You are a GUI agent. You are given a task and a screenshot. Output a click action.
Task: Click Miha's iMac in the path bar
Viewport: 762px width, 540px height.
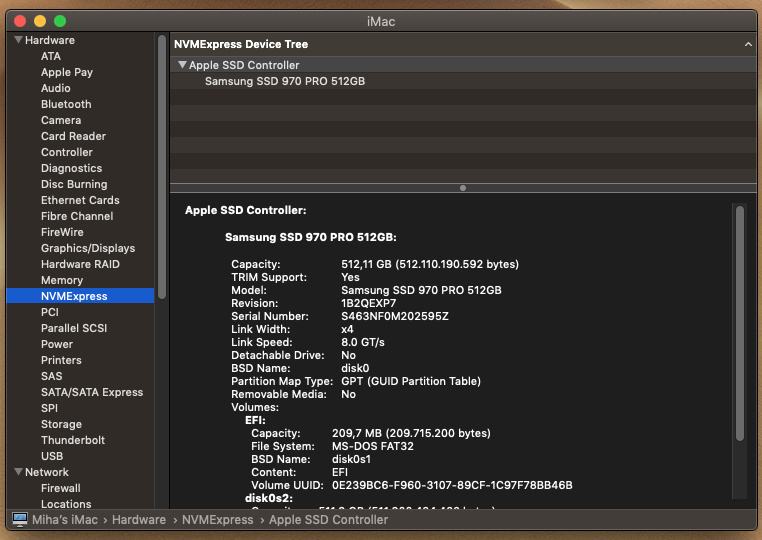[x=65, y=520]
